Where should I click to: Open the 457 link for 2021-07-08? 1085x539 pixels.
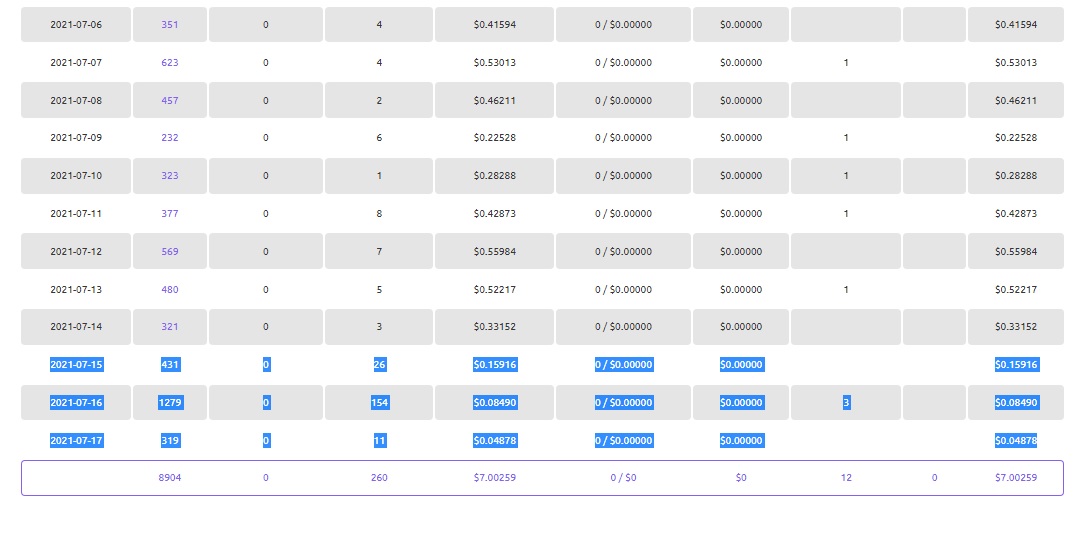(170, 100)
